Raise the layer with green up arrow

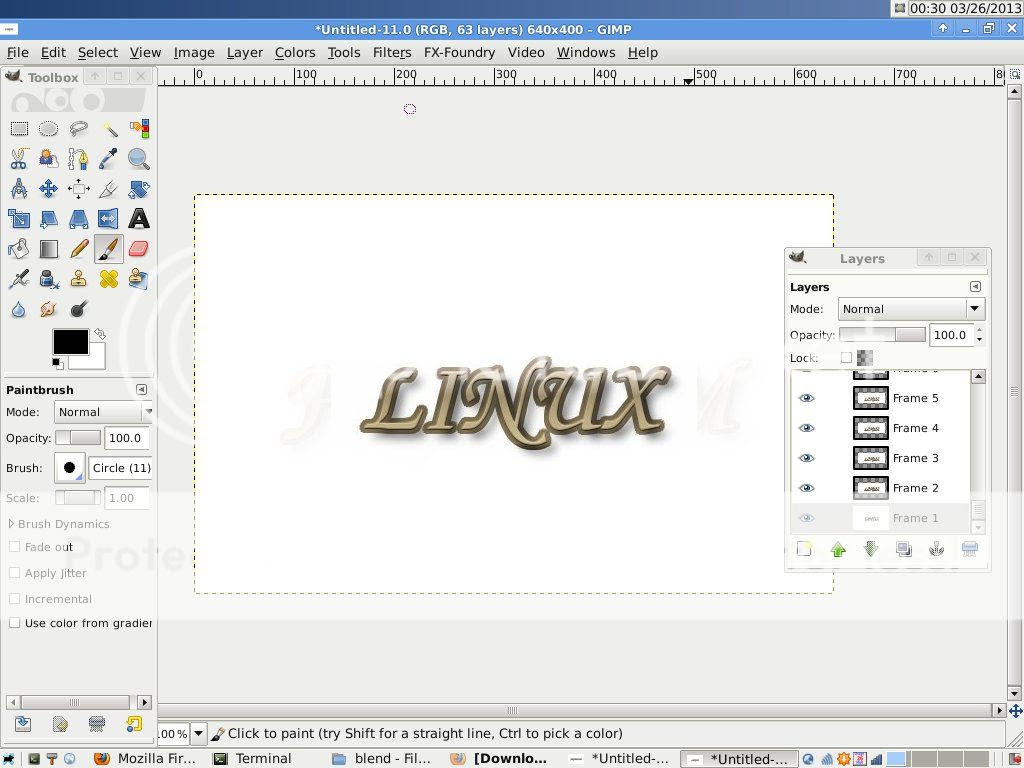(838, 549)
